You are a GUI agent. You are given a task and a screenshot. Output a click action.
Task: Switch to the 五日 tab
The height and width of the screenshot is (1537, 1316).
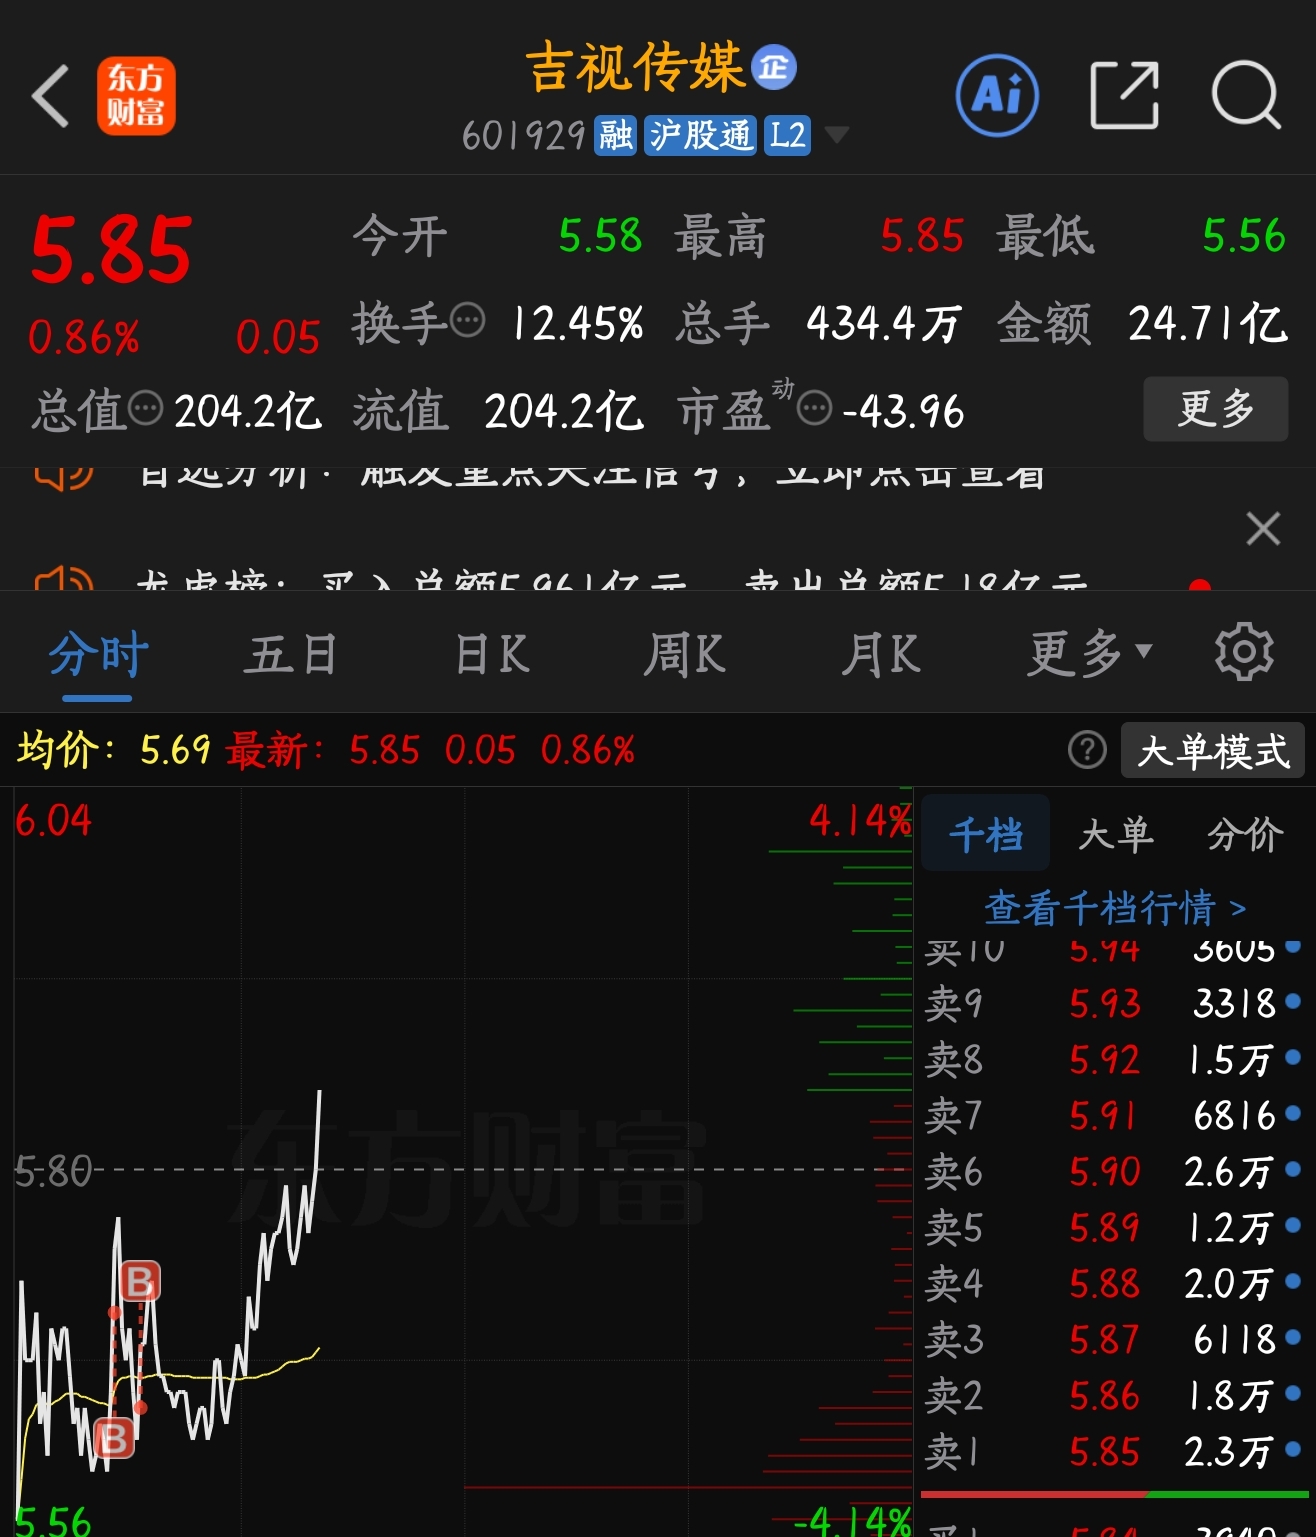coord(290,656)
